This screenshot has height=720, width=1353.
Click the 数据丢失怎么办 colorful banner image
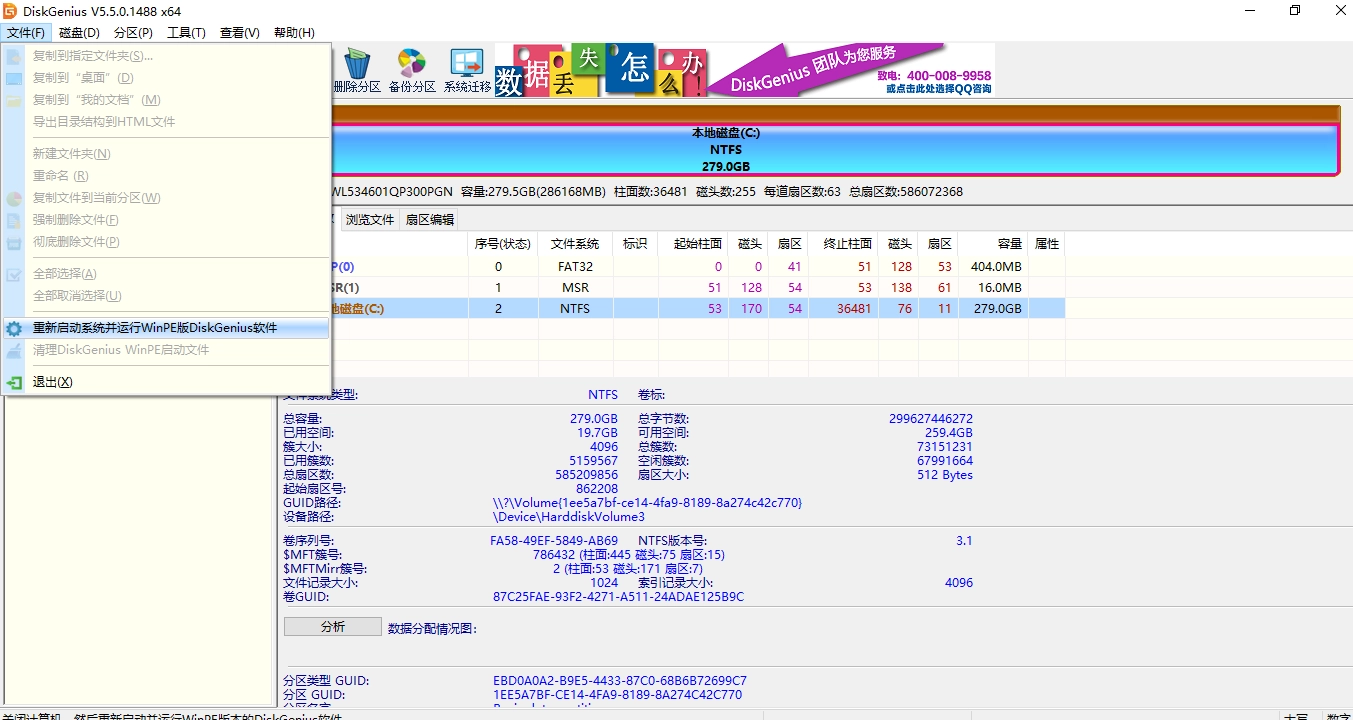[602, 70]
